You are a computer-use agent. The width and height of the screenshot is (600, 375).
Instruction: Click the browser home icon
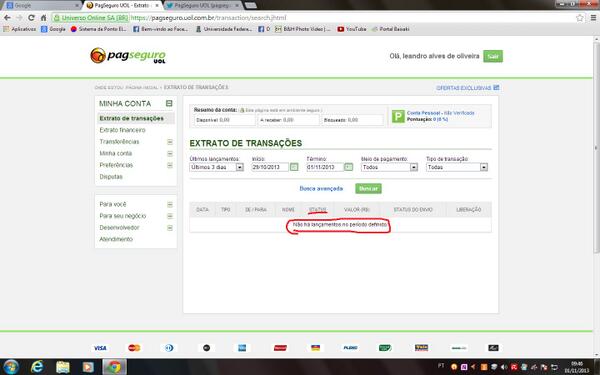(x=44, y=18)
